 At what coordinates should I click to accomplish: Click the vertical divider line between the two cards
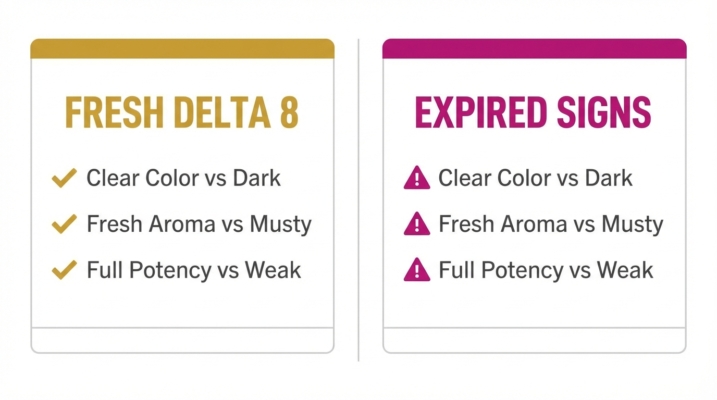tap(358, 200)
